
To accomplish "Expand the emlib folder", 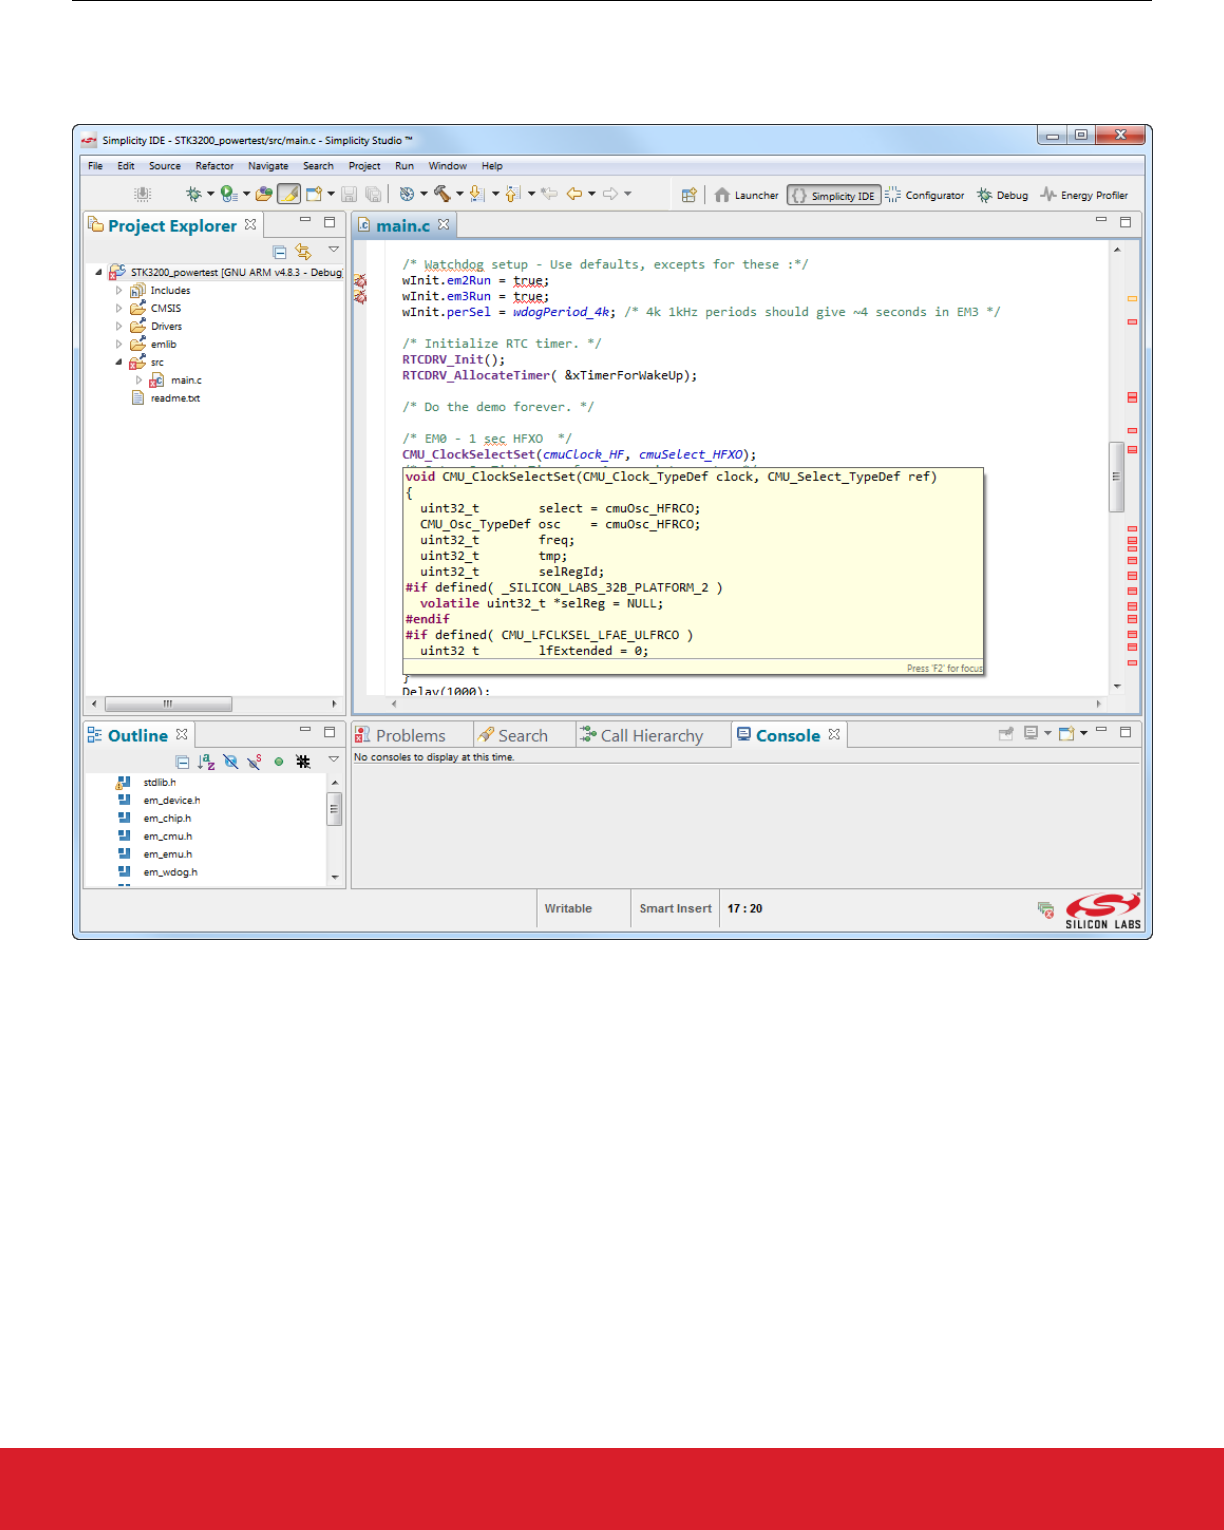I will (119, 344).
